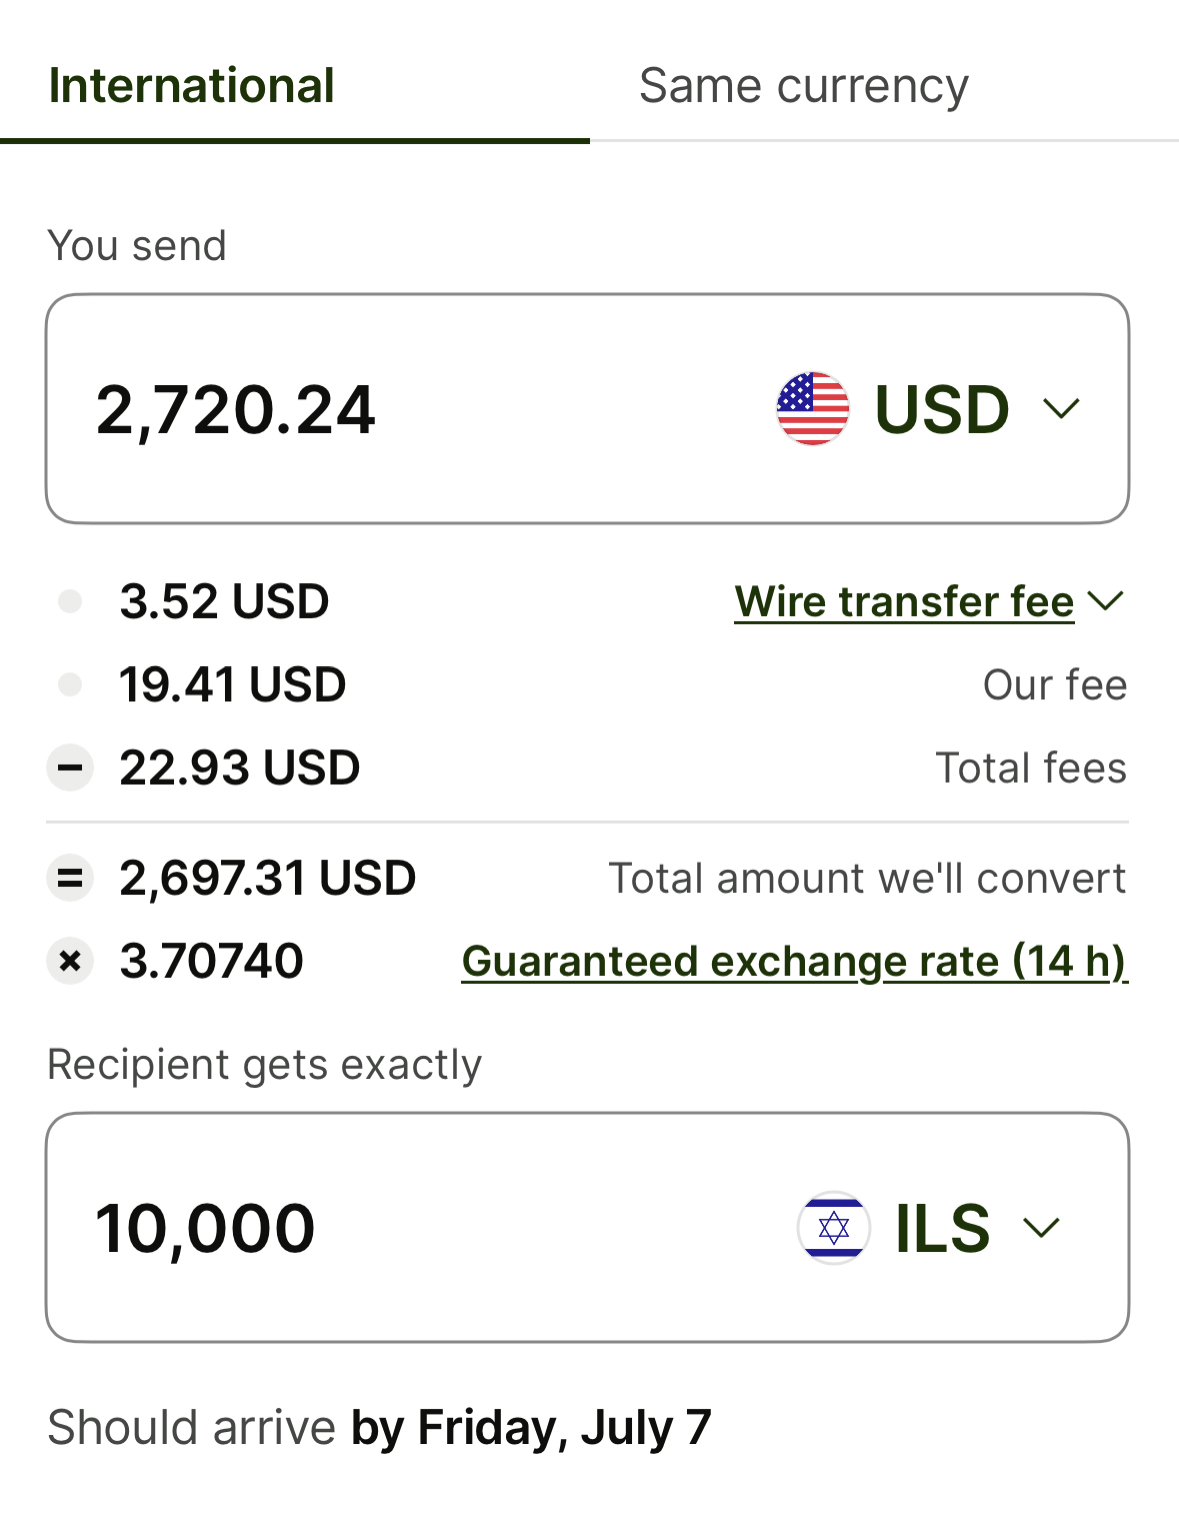This screenshot has width=1179, height=1523.
Task: Click the 22.93 USD total fees amount
Action: tap(239, 768)
